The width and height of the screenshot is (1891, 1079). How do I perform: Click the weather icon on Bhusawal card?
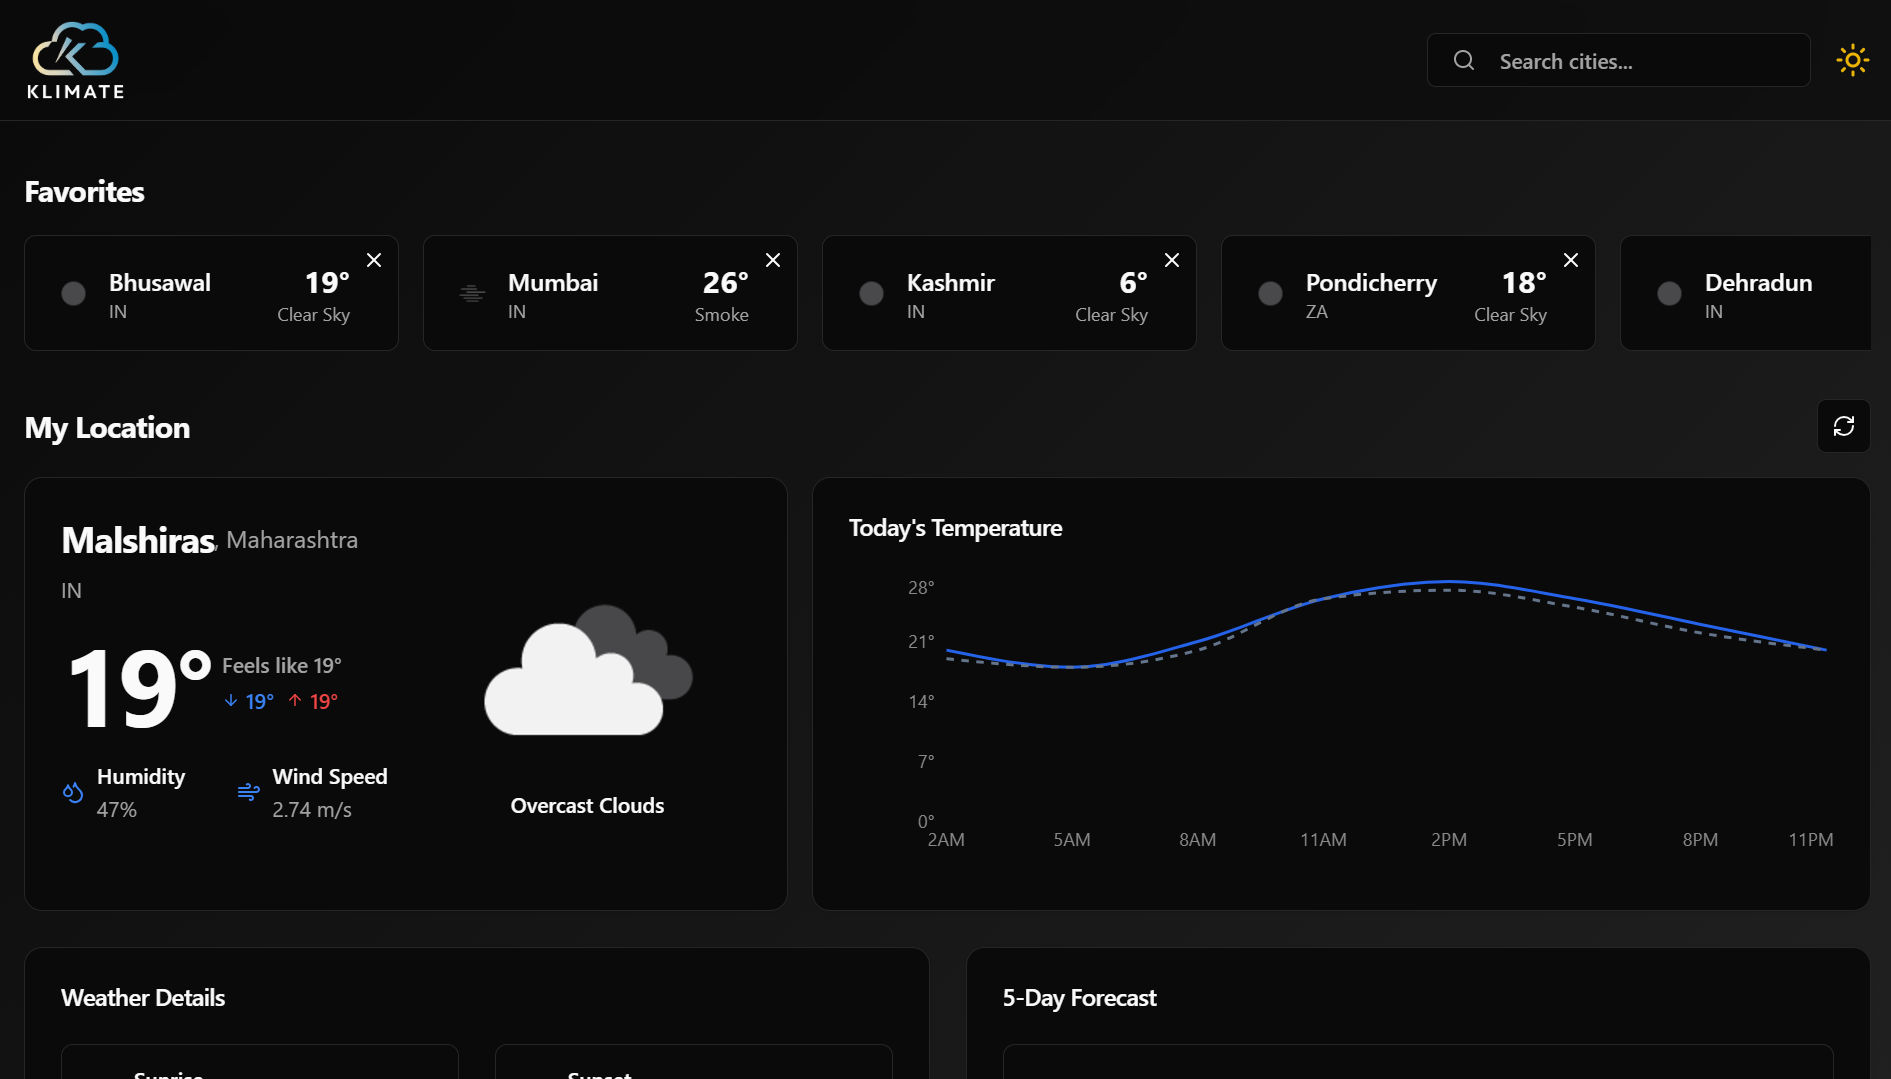(72, 292)
